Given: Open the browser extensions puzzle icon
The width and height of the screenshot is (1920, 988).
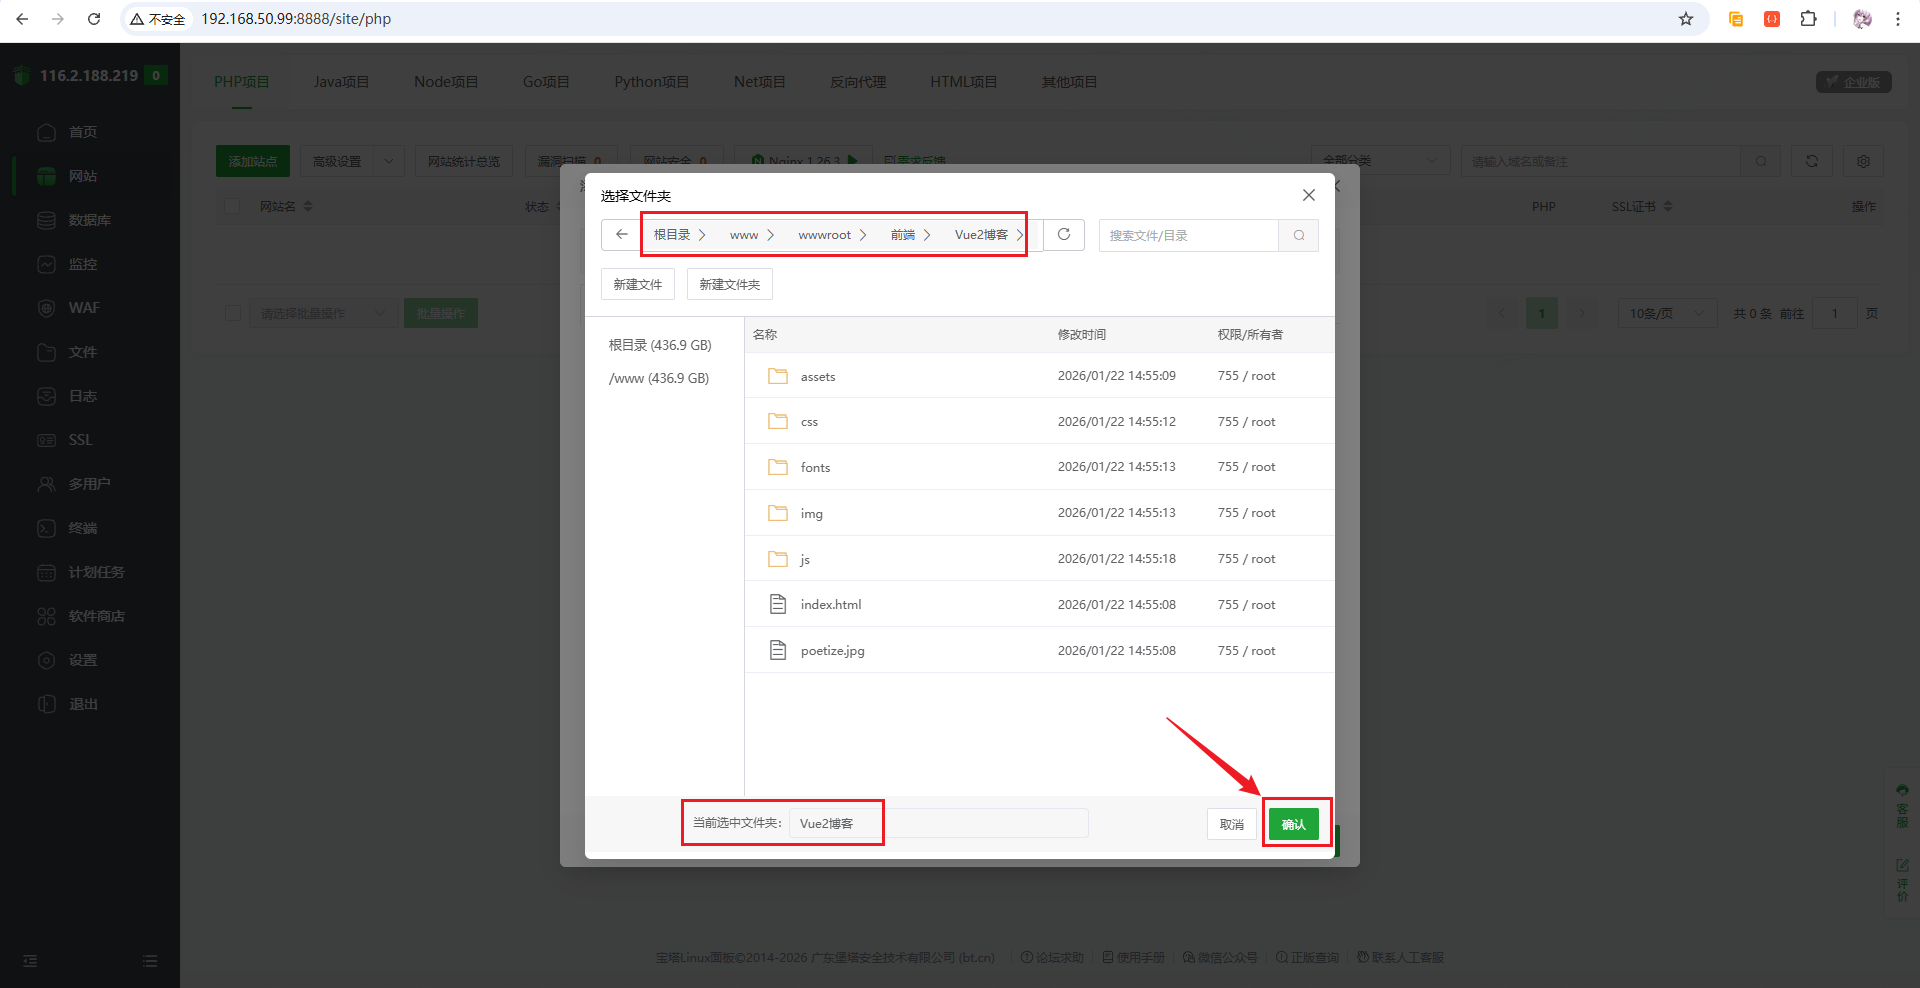Looking at the screenshot, I should (1808, 19).
